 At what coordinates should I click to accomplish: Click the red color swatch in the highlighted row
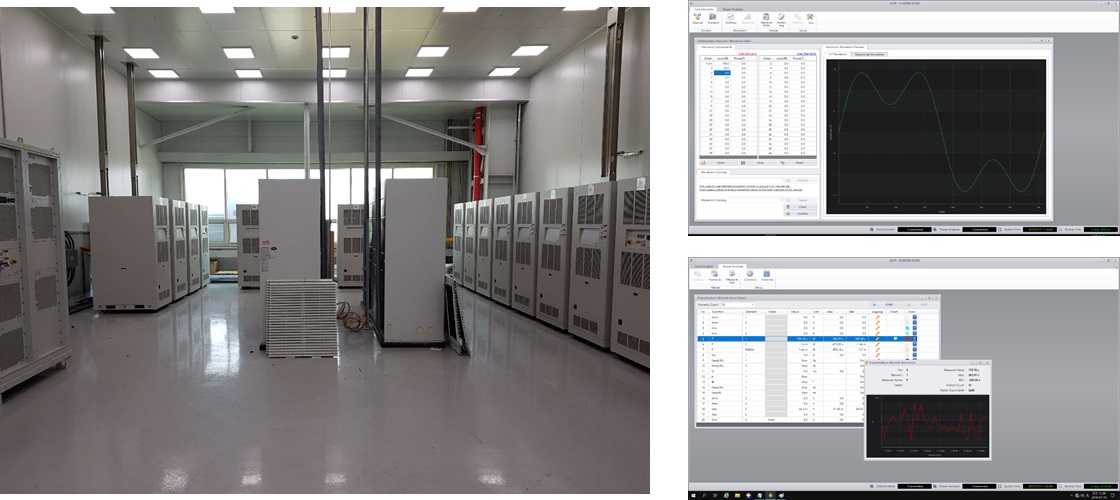(909, 339)
